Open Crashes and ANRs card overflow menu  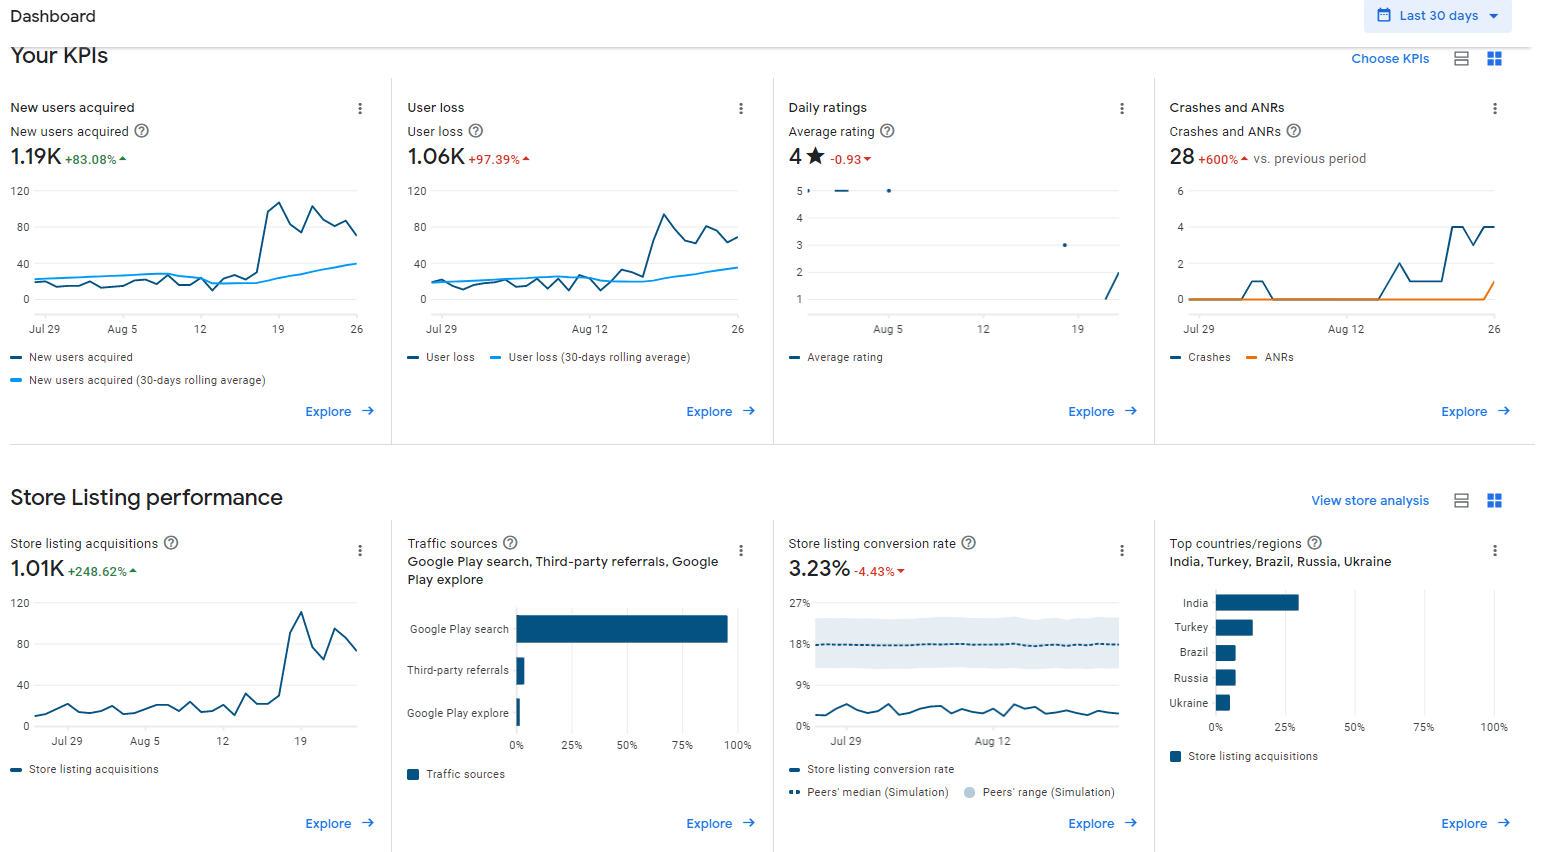[1495, 109]
